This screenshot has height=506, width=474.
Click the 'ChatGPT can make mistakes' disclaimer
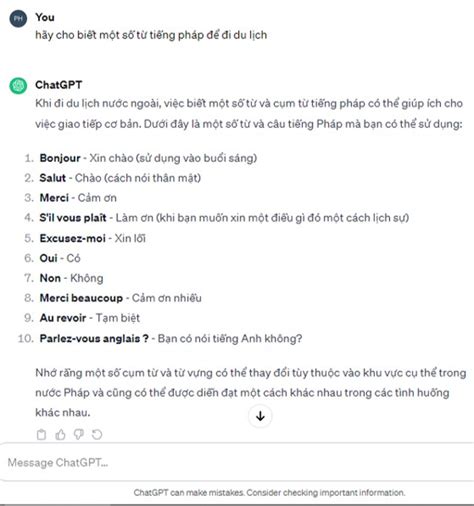pyautogui.click(x=269, y=493)
